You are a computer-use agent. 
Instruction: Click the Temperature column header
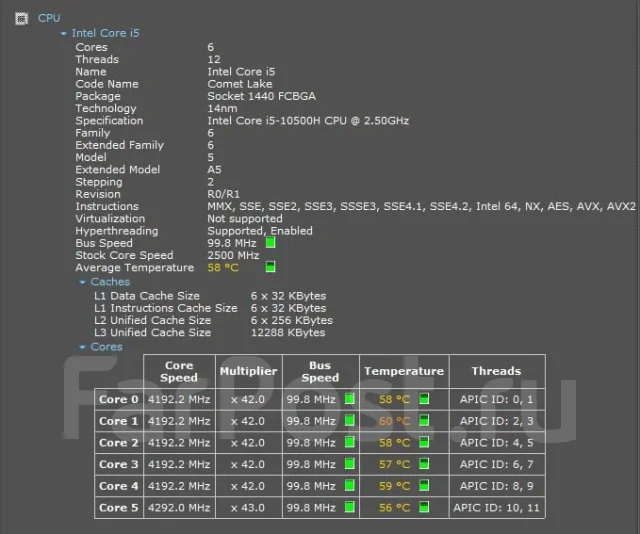point(404,372)
